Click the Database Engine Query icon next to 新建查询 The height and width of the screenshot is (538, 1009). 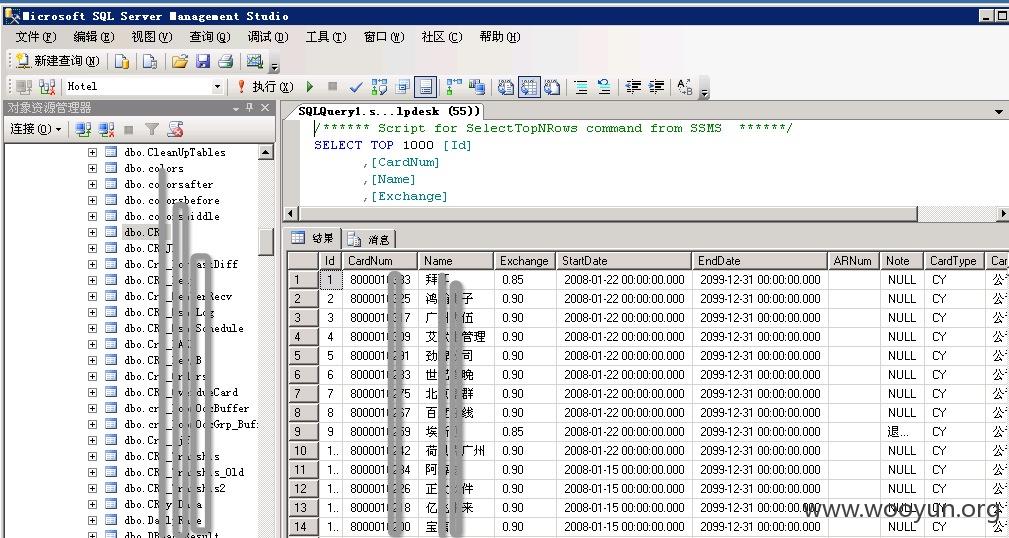coord(122,61)
